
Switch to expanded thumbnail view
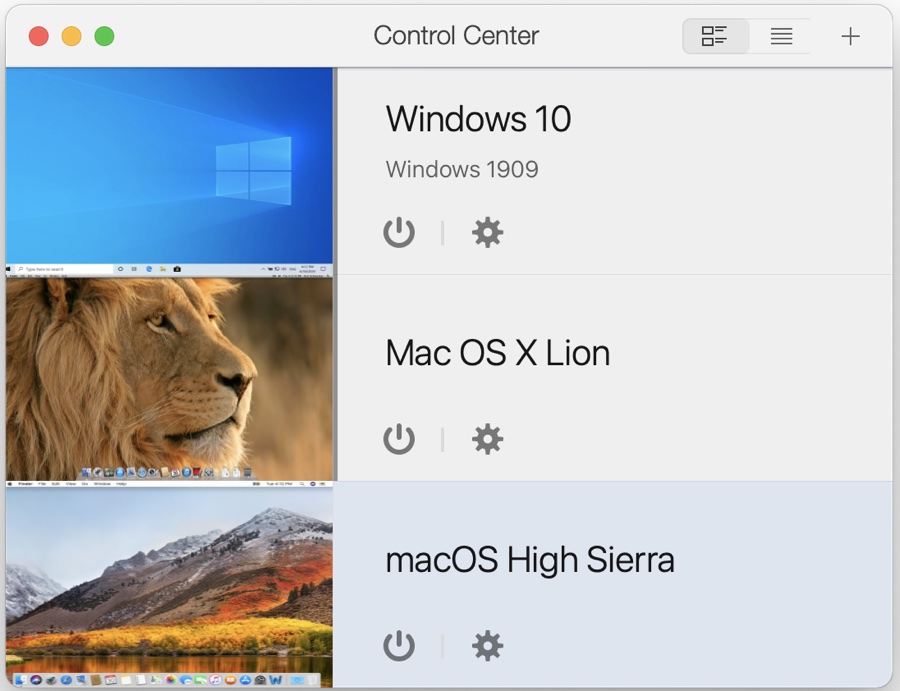pos(715,36)
